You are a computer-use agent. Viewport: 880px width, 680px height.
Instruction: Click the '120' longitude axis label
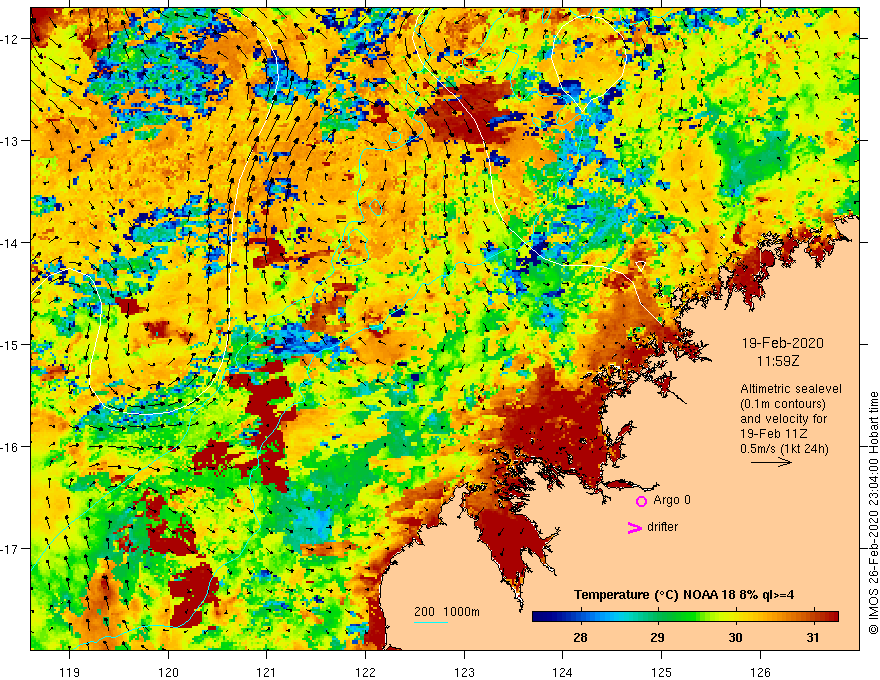(168, 672)
